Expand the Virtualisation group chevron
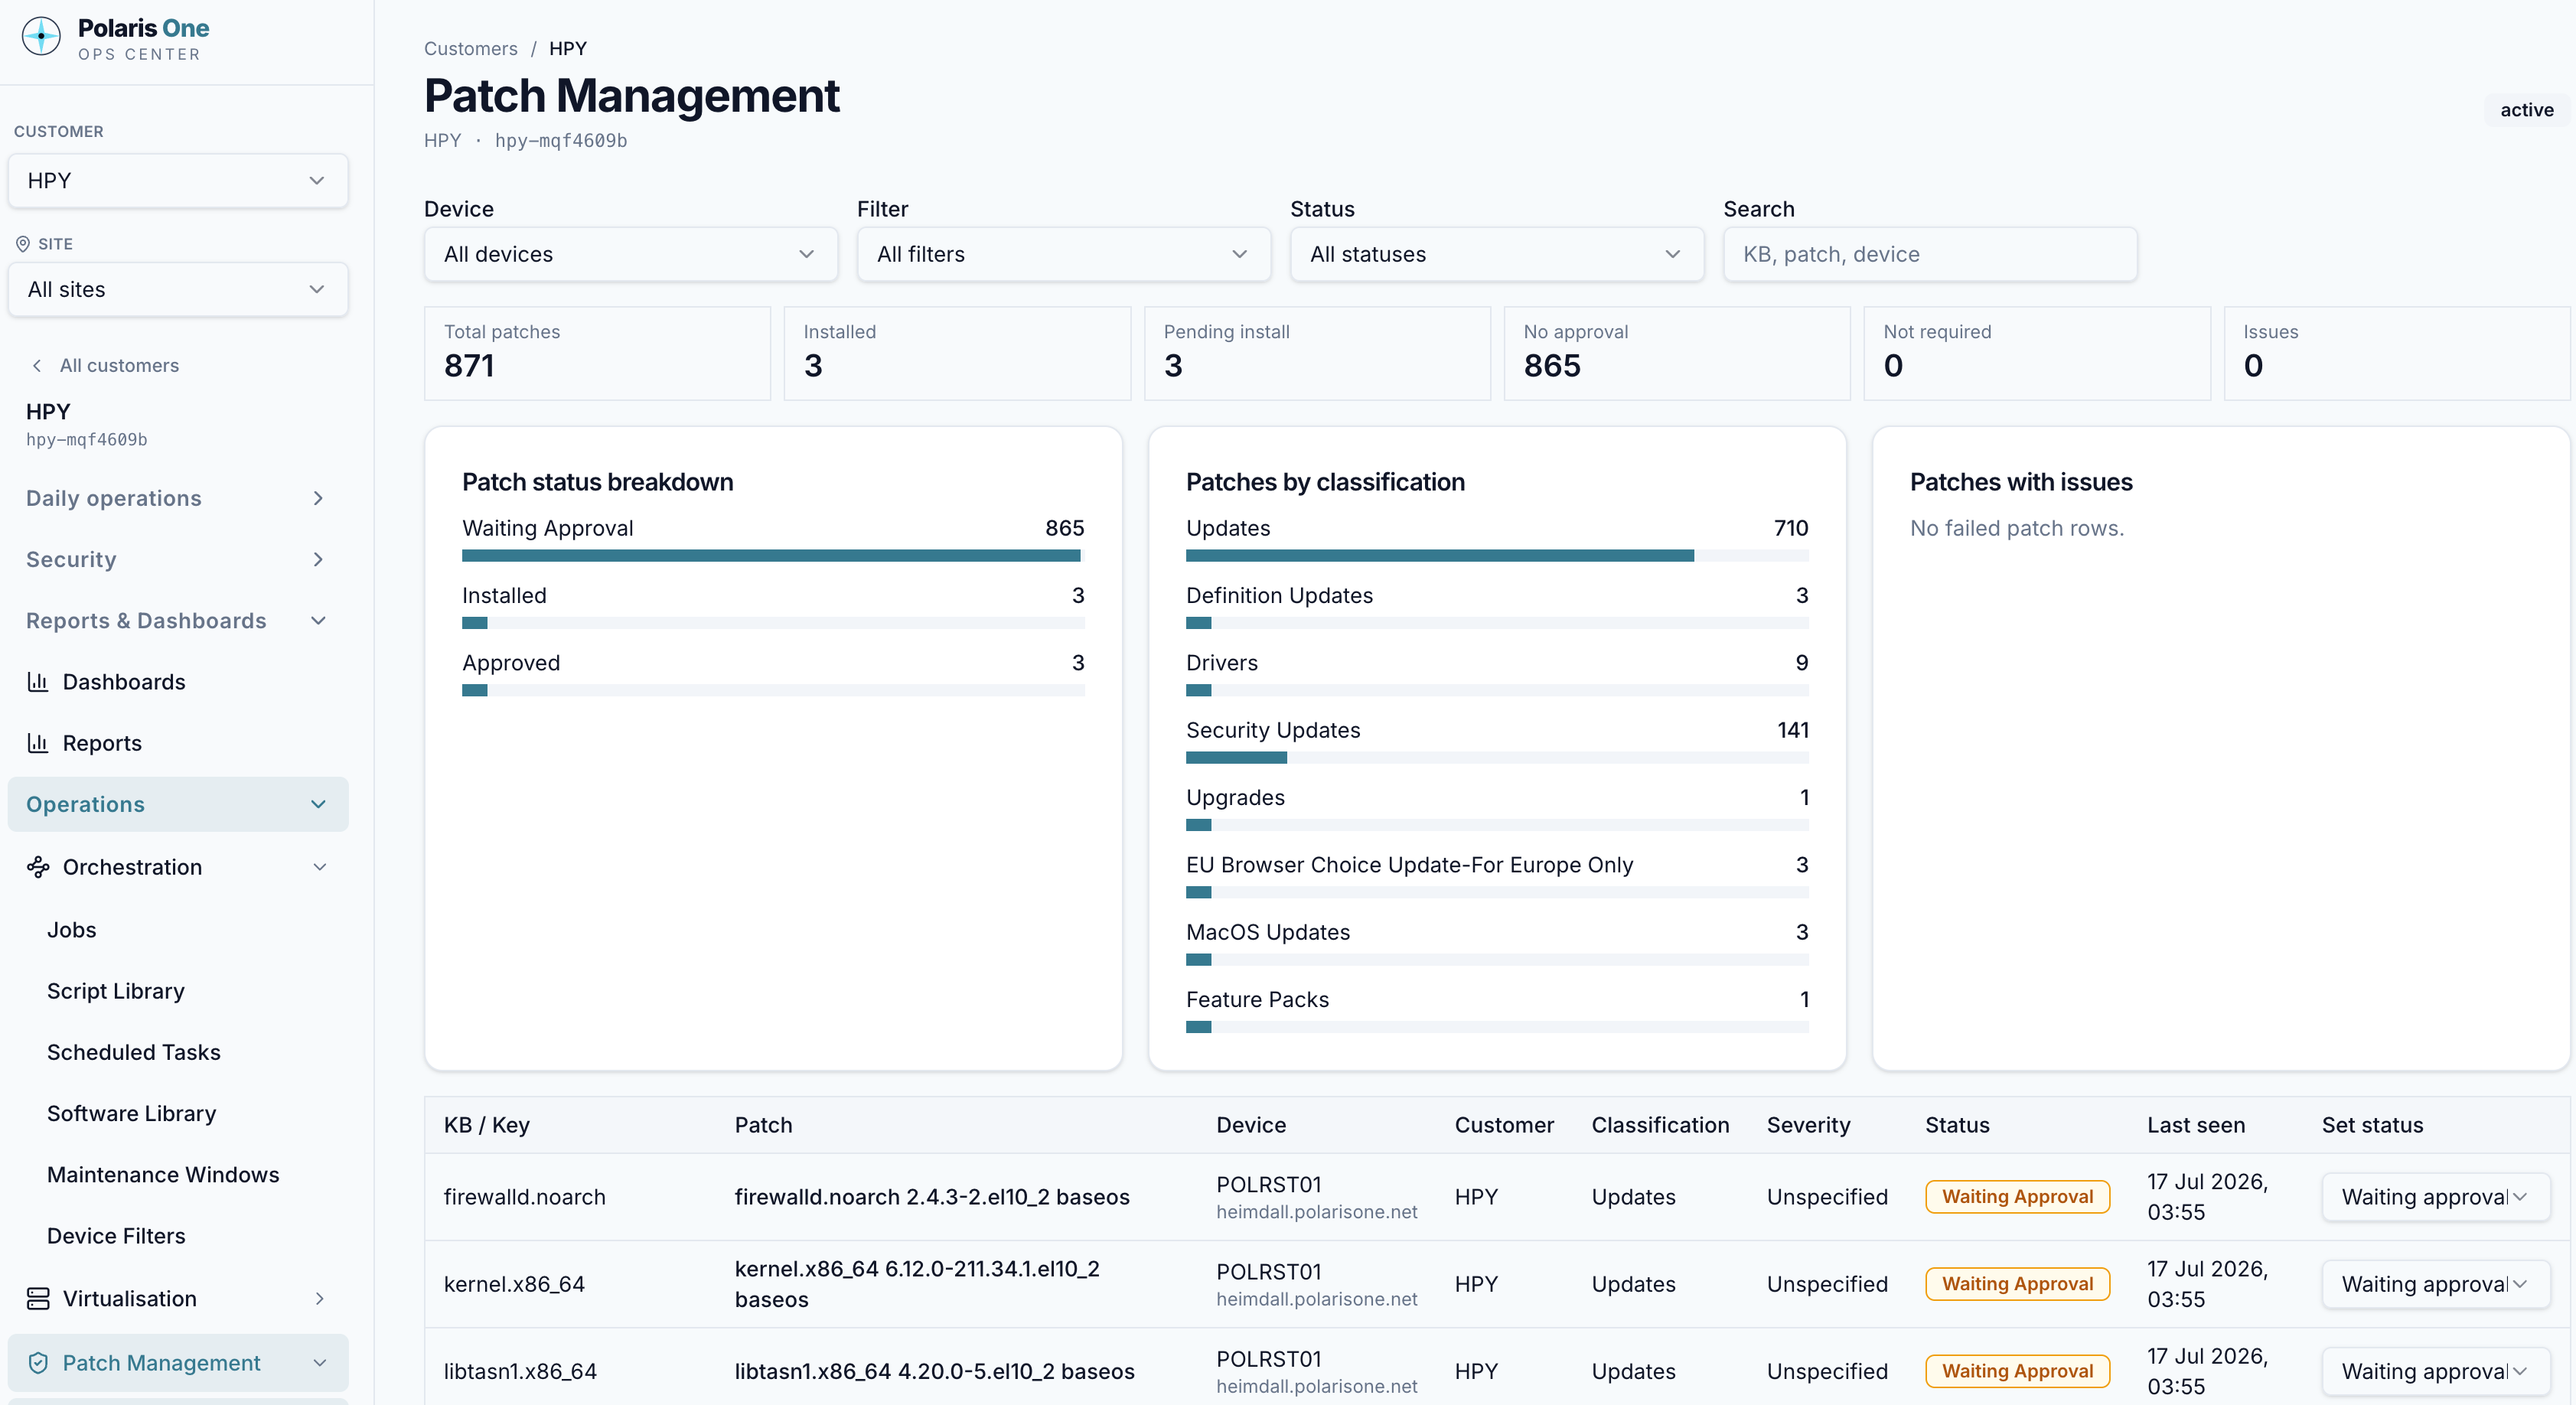Viewport: 2576px width, 1405px height. point(319,1298)
